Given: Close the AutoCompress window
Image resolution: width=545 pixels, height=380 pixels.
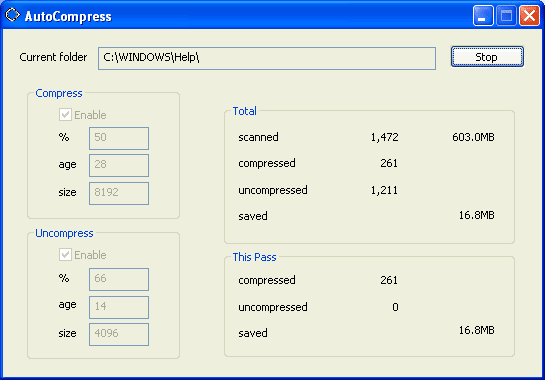Looking at the screenshot, I should click(x=529, y=16).
